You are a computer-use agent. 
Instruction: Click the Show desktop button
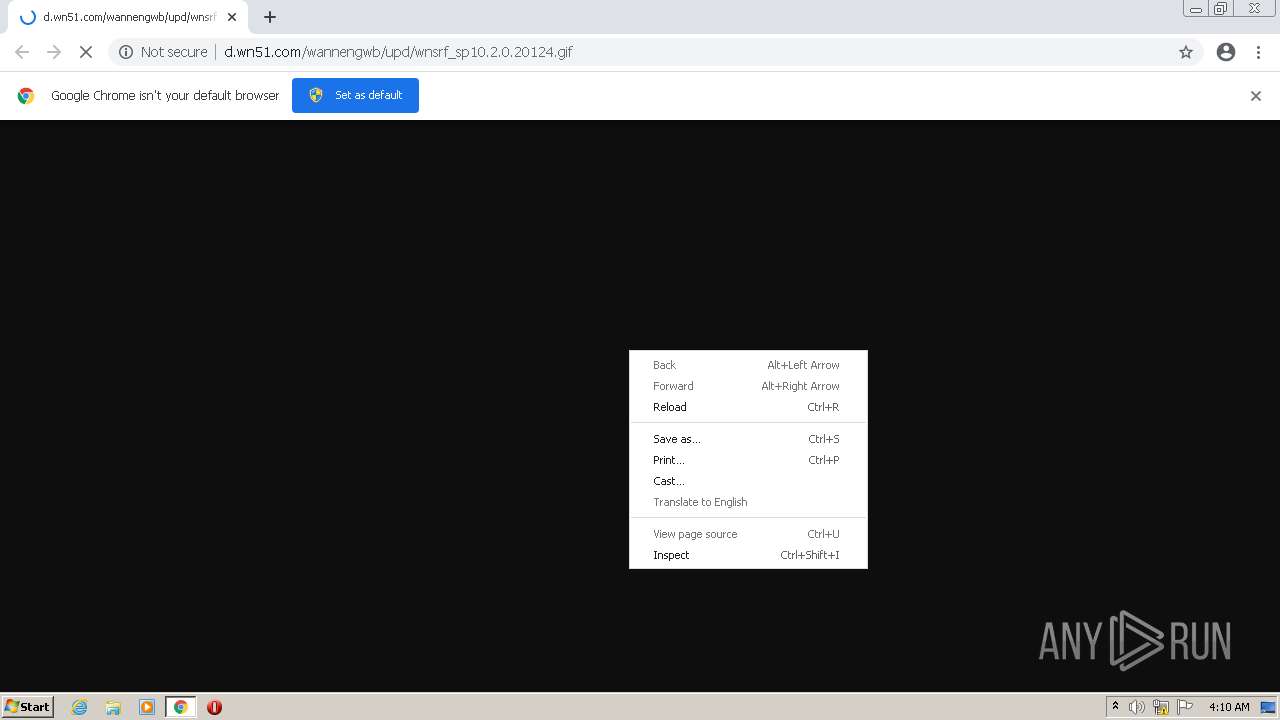click(x=1269, y=707)
